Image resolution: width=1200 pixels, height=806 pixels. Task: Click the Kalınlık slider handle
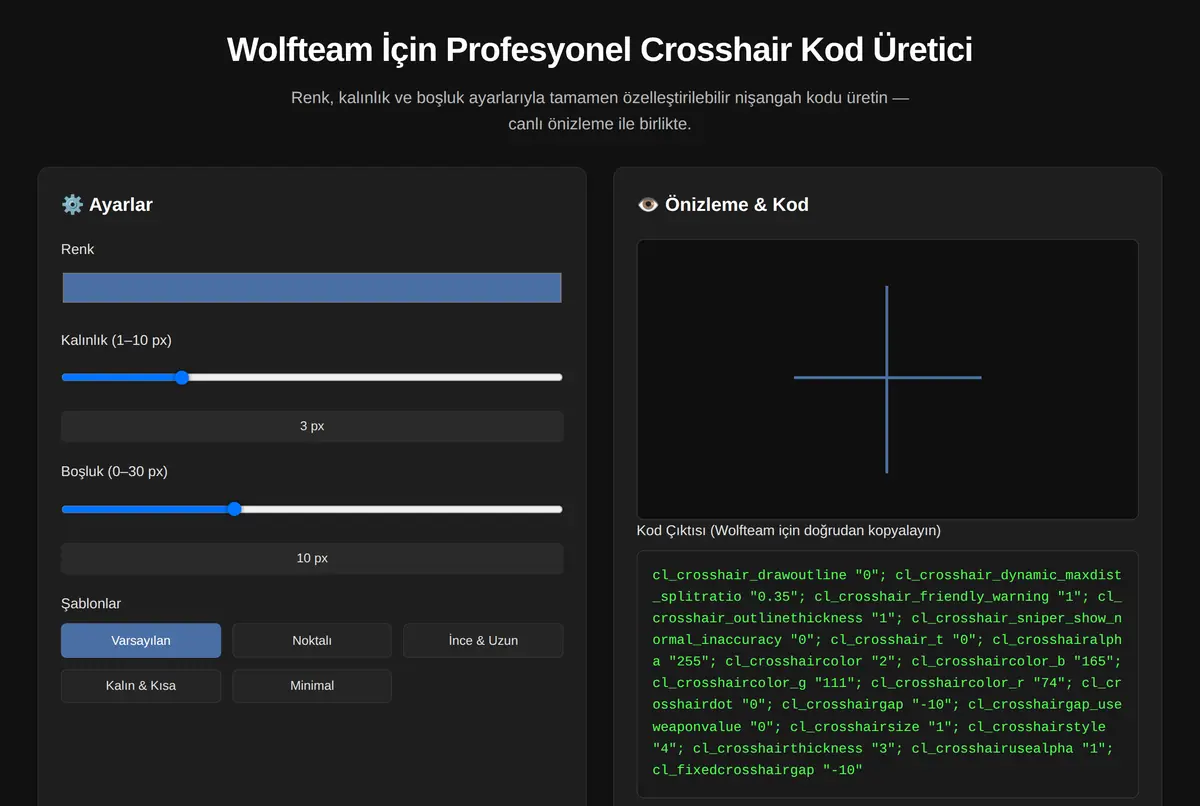coord(181,377)
